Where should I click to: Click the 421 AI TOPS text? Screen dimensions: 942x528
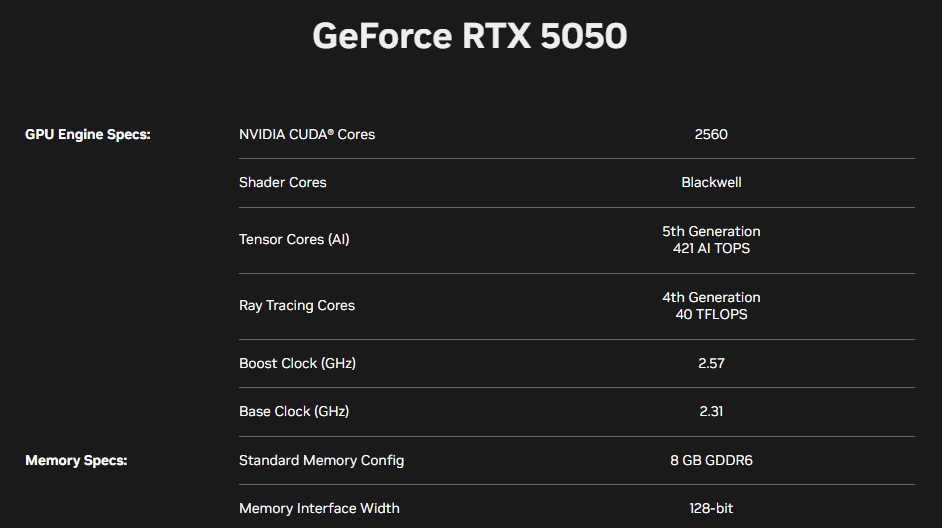(711, 248)
